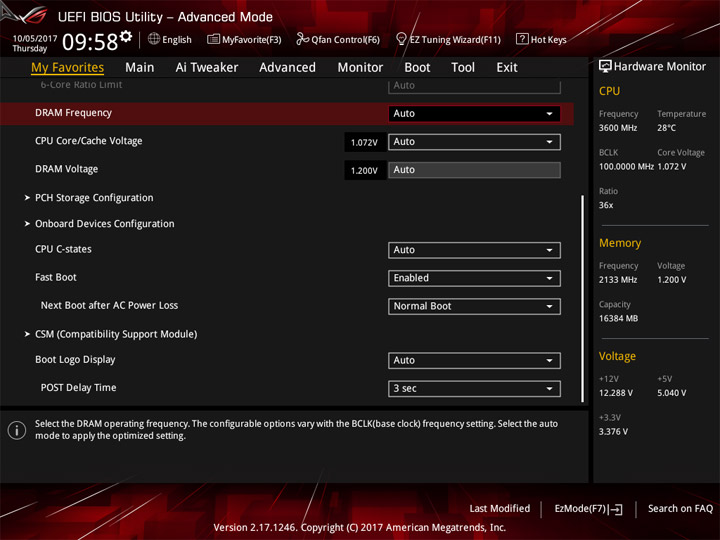Select the CPU C-states label
The height and width of the screenshot is (540, 720).
(x=63, y=249)
